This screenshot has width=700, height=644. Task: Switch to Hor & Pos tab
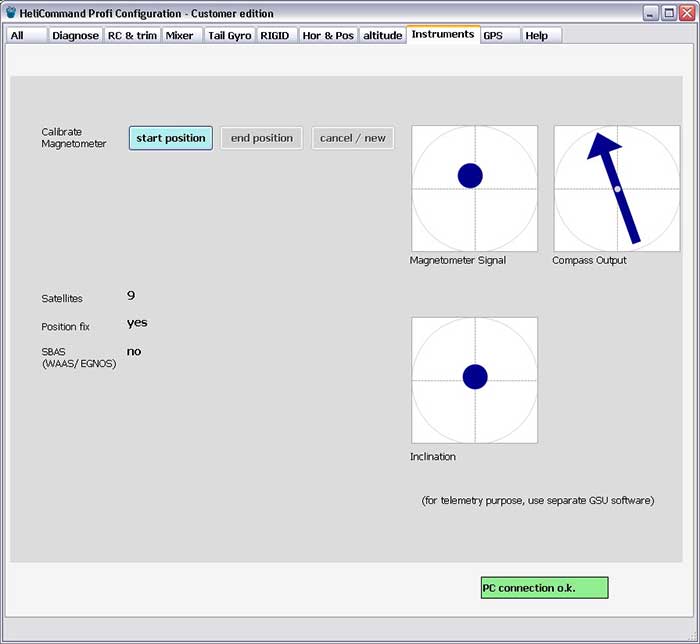[x=328, y=35]
